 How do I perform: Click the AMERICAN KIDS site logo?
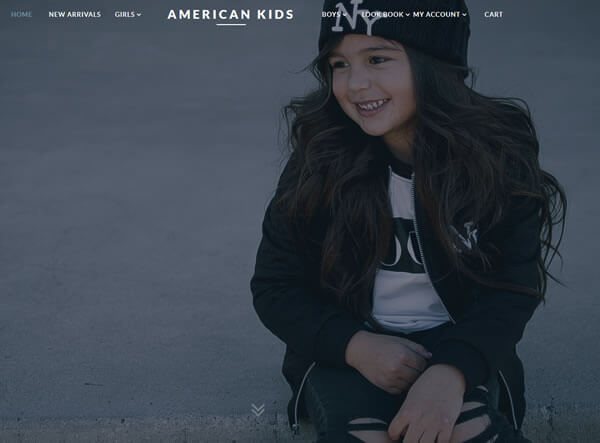point(231,15)
